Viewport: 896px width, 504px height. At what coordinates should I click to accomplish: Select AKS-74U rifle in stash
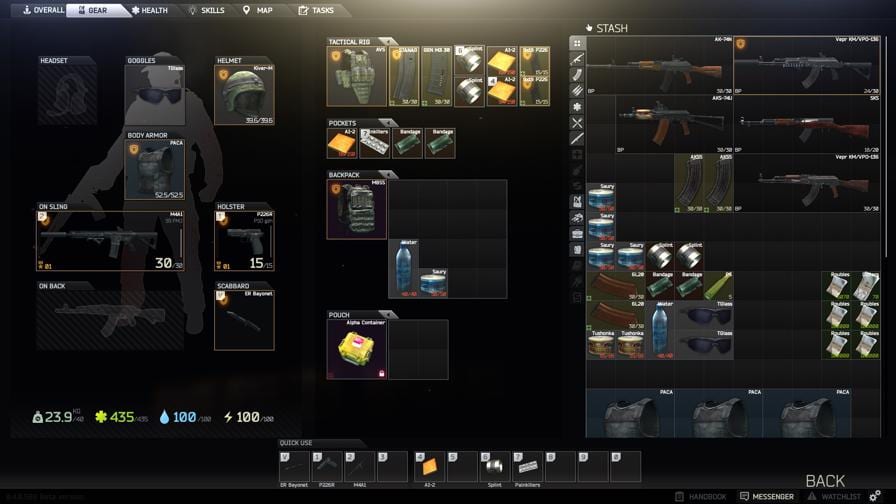(x=675, y=124)
